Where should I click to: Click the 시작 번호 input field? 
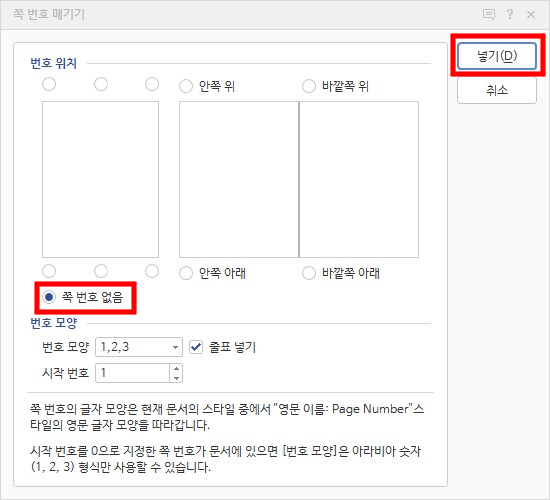point(133,373)
